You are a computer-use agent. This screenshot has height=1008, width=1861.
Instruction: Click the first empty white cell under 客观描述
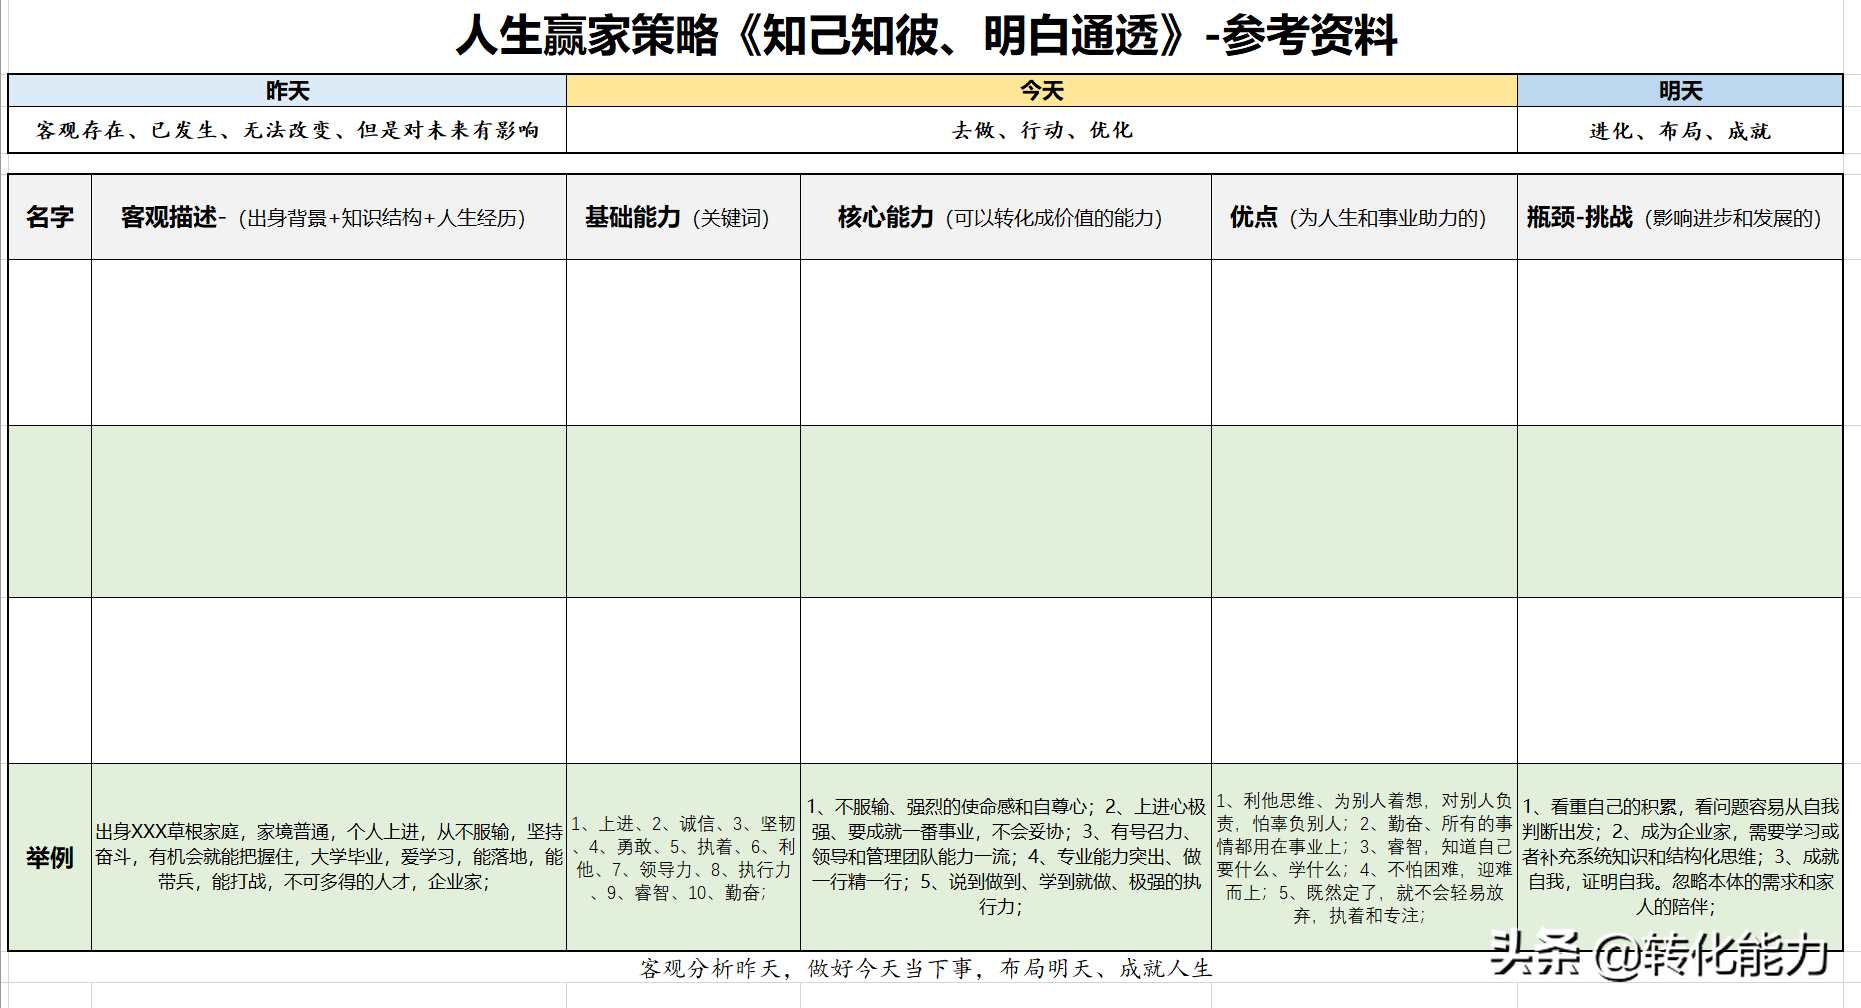pyautogui.click(x=329, y=342)
